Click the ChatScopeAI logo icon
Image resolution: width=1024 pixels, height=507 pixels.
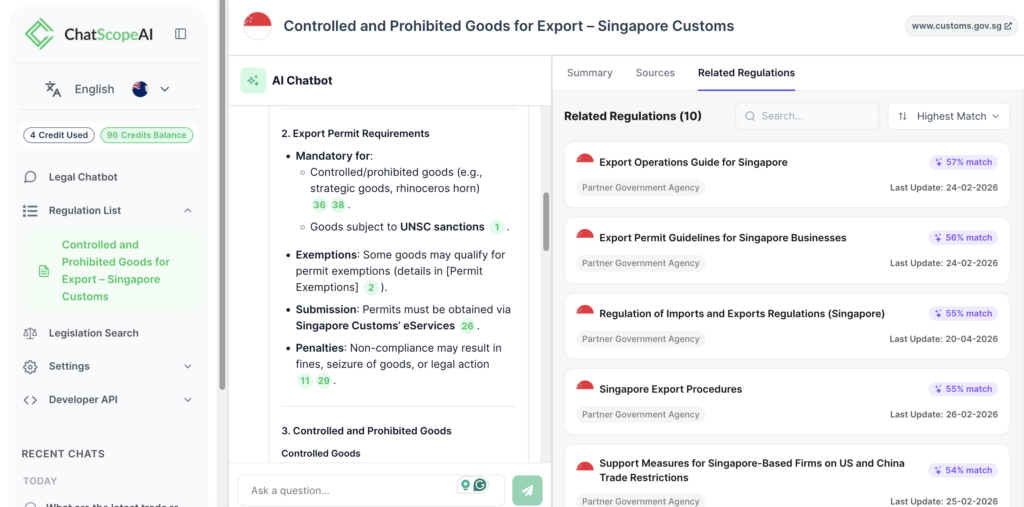[x=39, y=34]
